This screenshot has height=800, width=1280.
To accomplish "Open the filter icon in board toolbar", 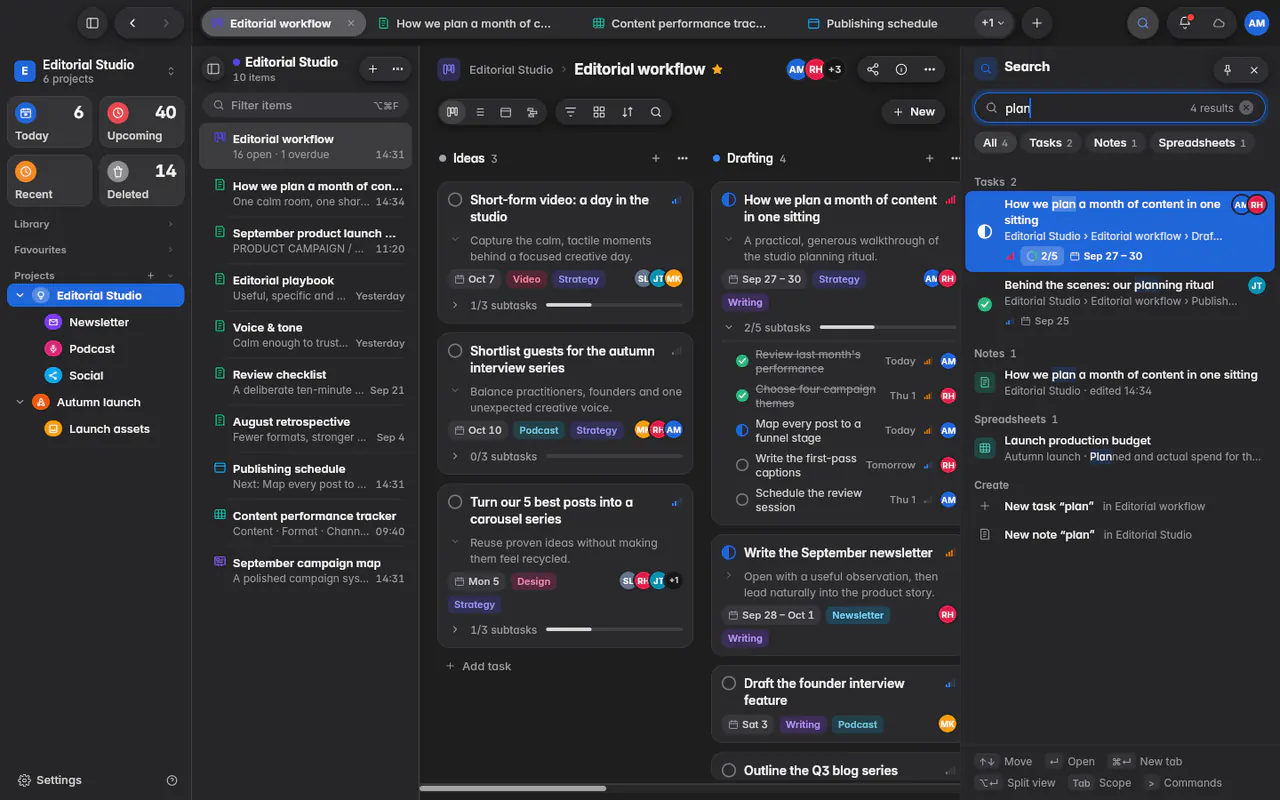I will click(x=571, y=112).
